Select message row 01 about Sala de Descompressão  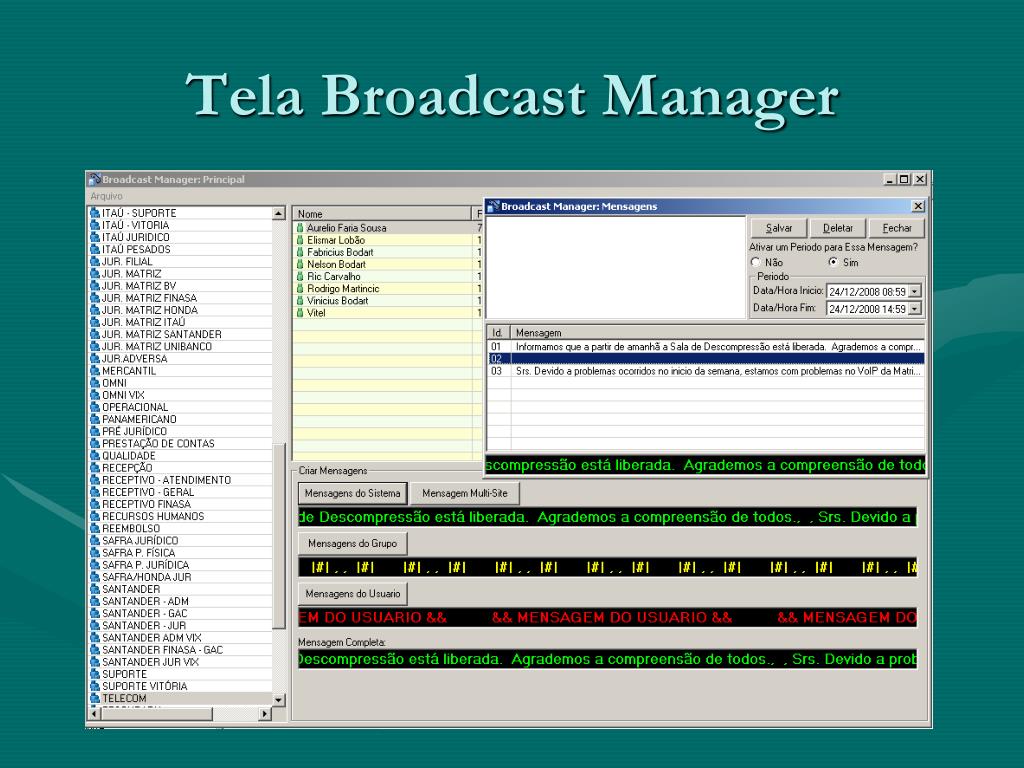706,347
